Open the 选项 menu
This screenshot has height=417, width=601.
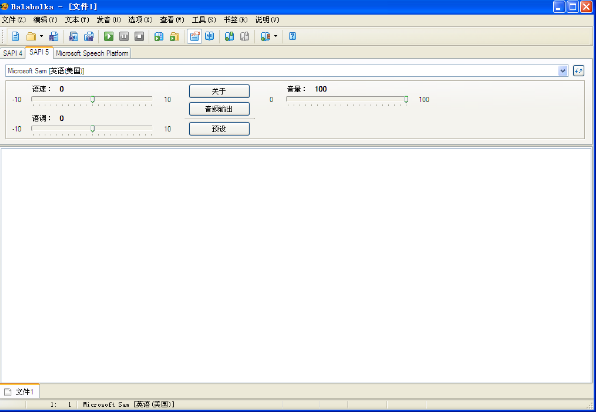[x=140, y=20]
